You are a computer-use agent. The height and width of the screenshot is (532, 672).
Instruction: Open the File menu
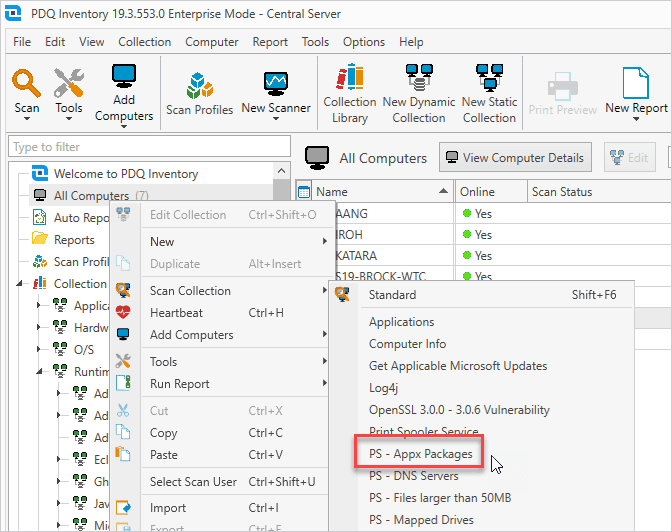[x=22, y=42]
